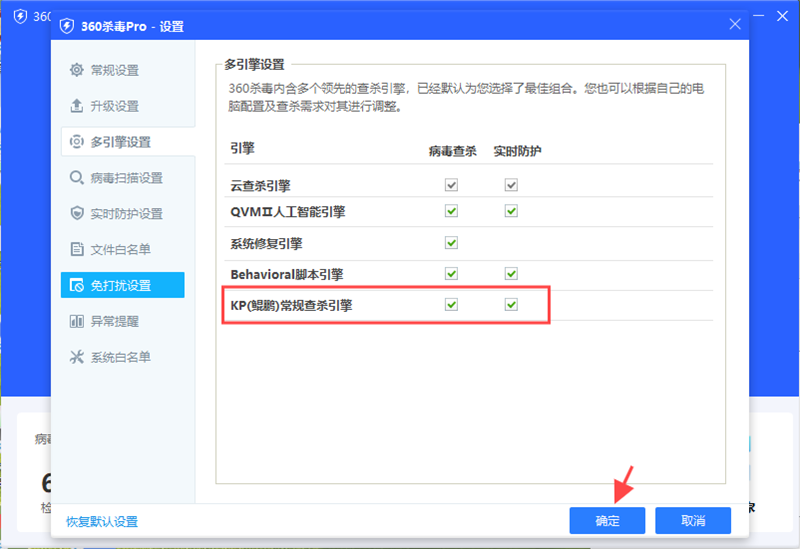Click the description text starting with 360杀毒内含
800x549 pixels.
tap(466, 97)
